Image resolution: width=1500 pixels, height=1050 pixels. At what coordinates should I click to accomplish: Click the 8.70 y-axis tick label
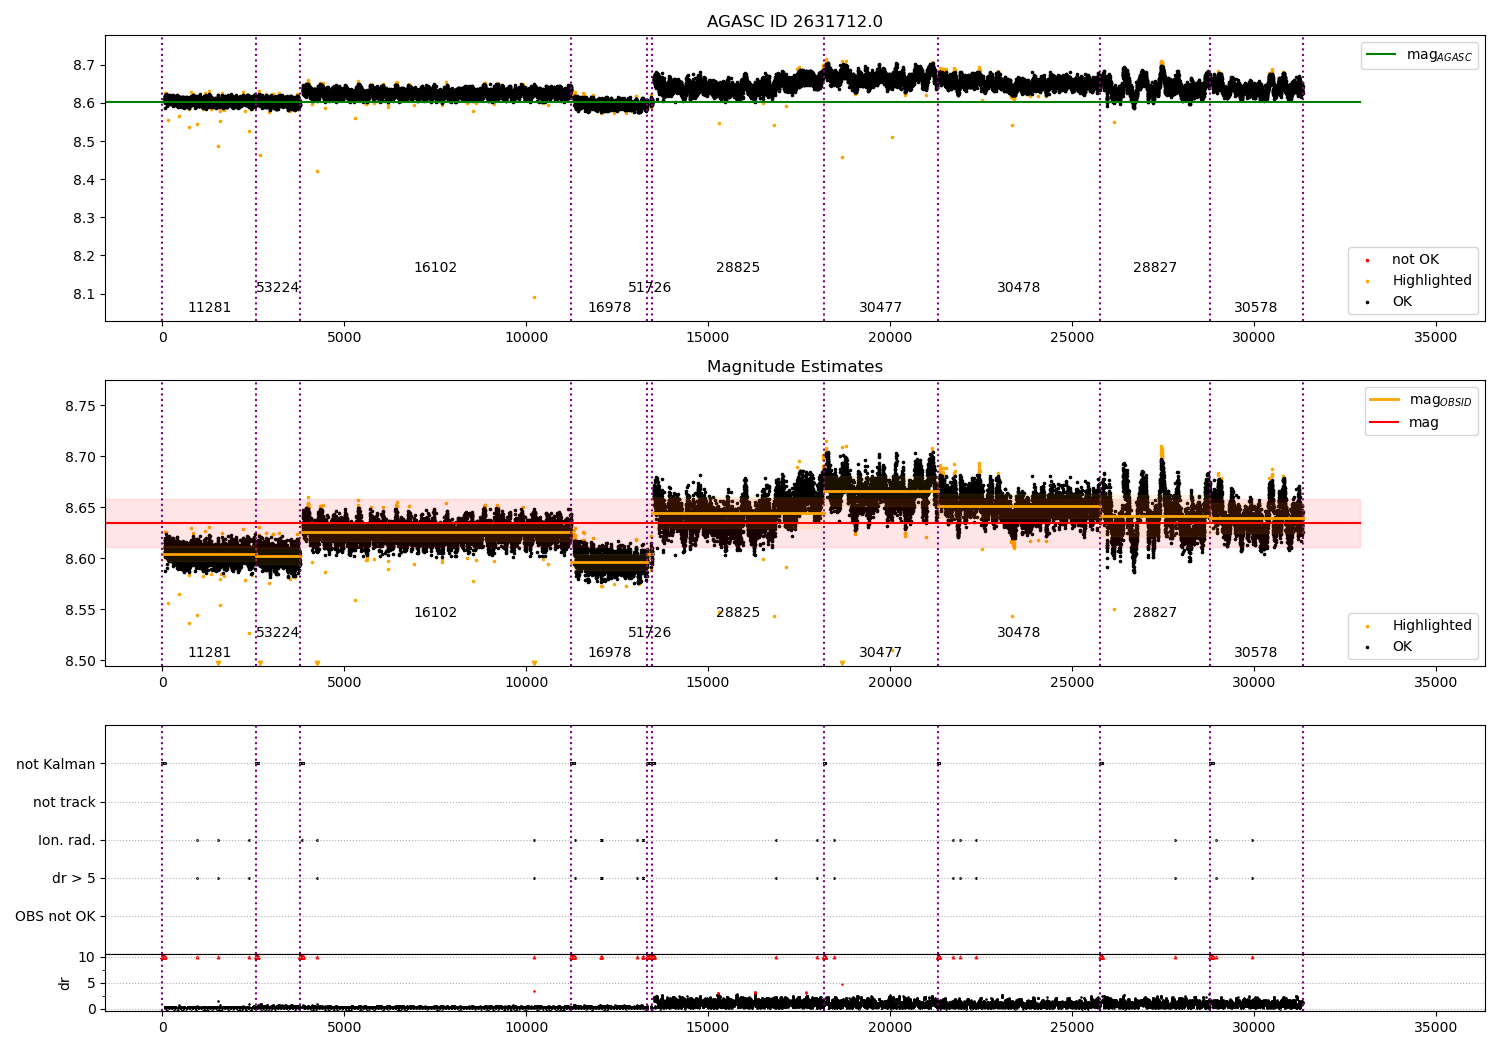point(79,457)
